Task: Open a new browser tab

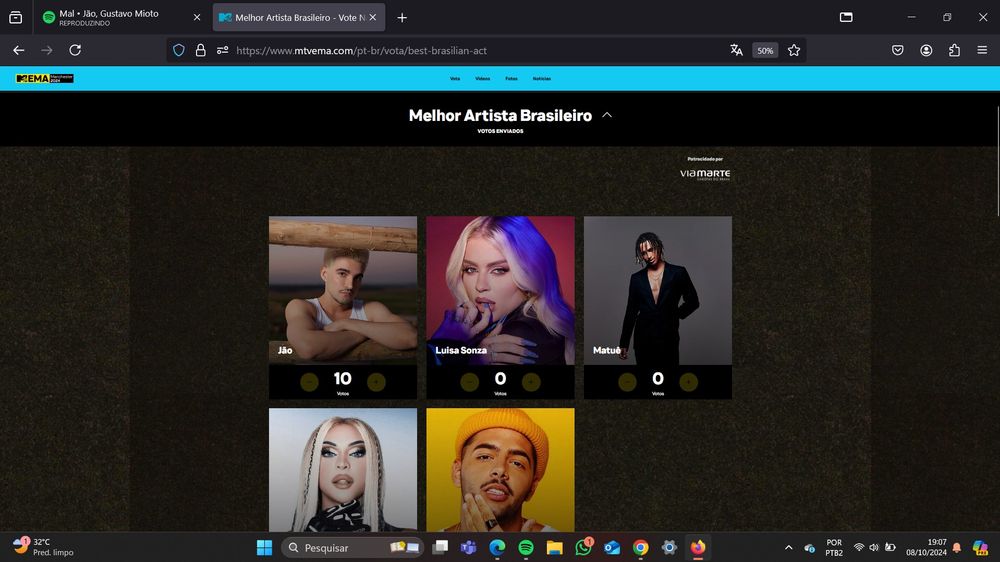Action: pyautogui.click(x=402, y=18)
